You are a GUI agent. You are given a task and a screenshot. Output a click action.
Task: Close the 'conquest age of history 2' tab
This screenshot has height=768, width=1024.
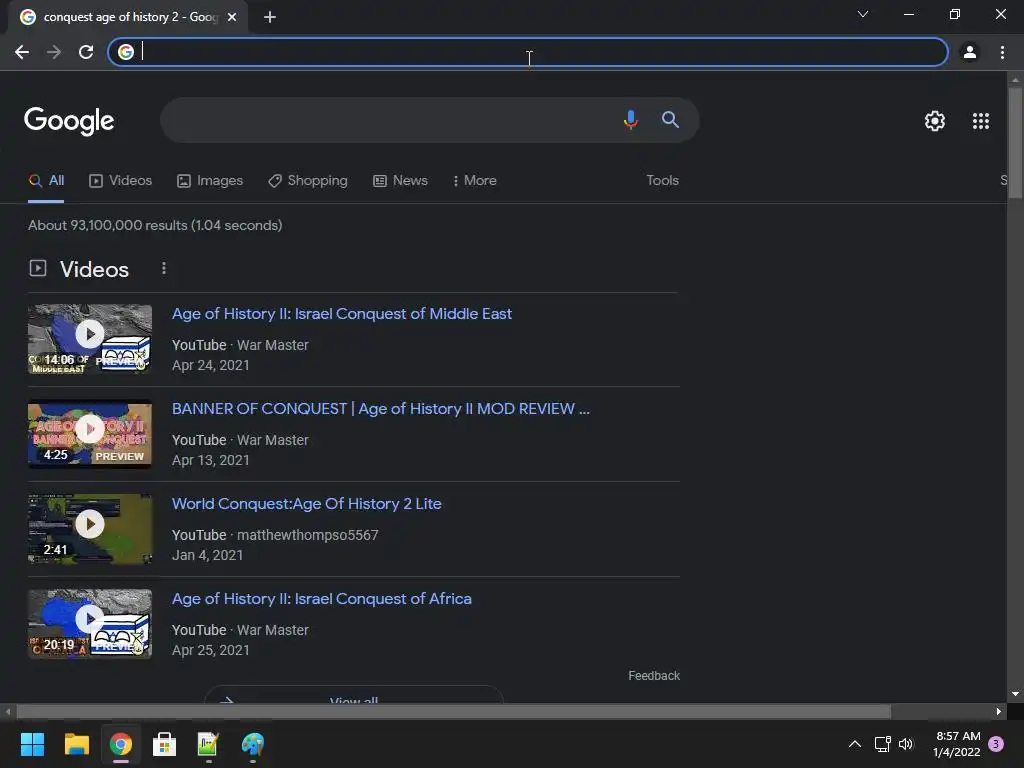pyautogui.click(x=232, y=17)
